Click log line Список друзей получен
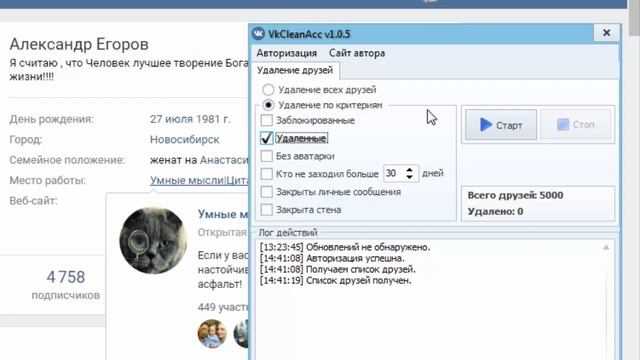Image resolution: width=640 pixels, height=360 pixels. [x=336, y=280]
